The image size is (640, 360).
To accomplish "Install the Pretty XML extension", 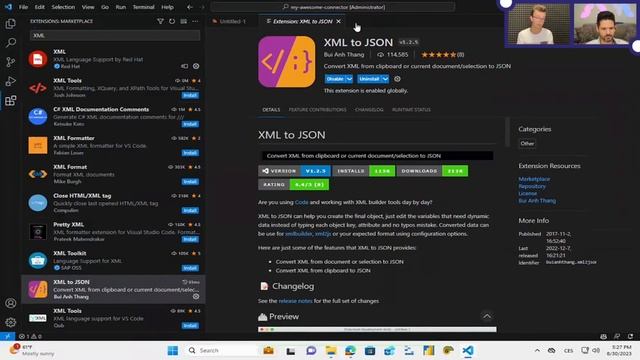I will (x=190, y=239).
